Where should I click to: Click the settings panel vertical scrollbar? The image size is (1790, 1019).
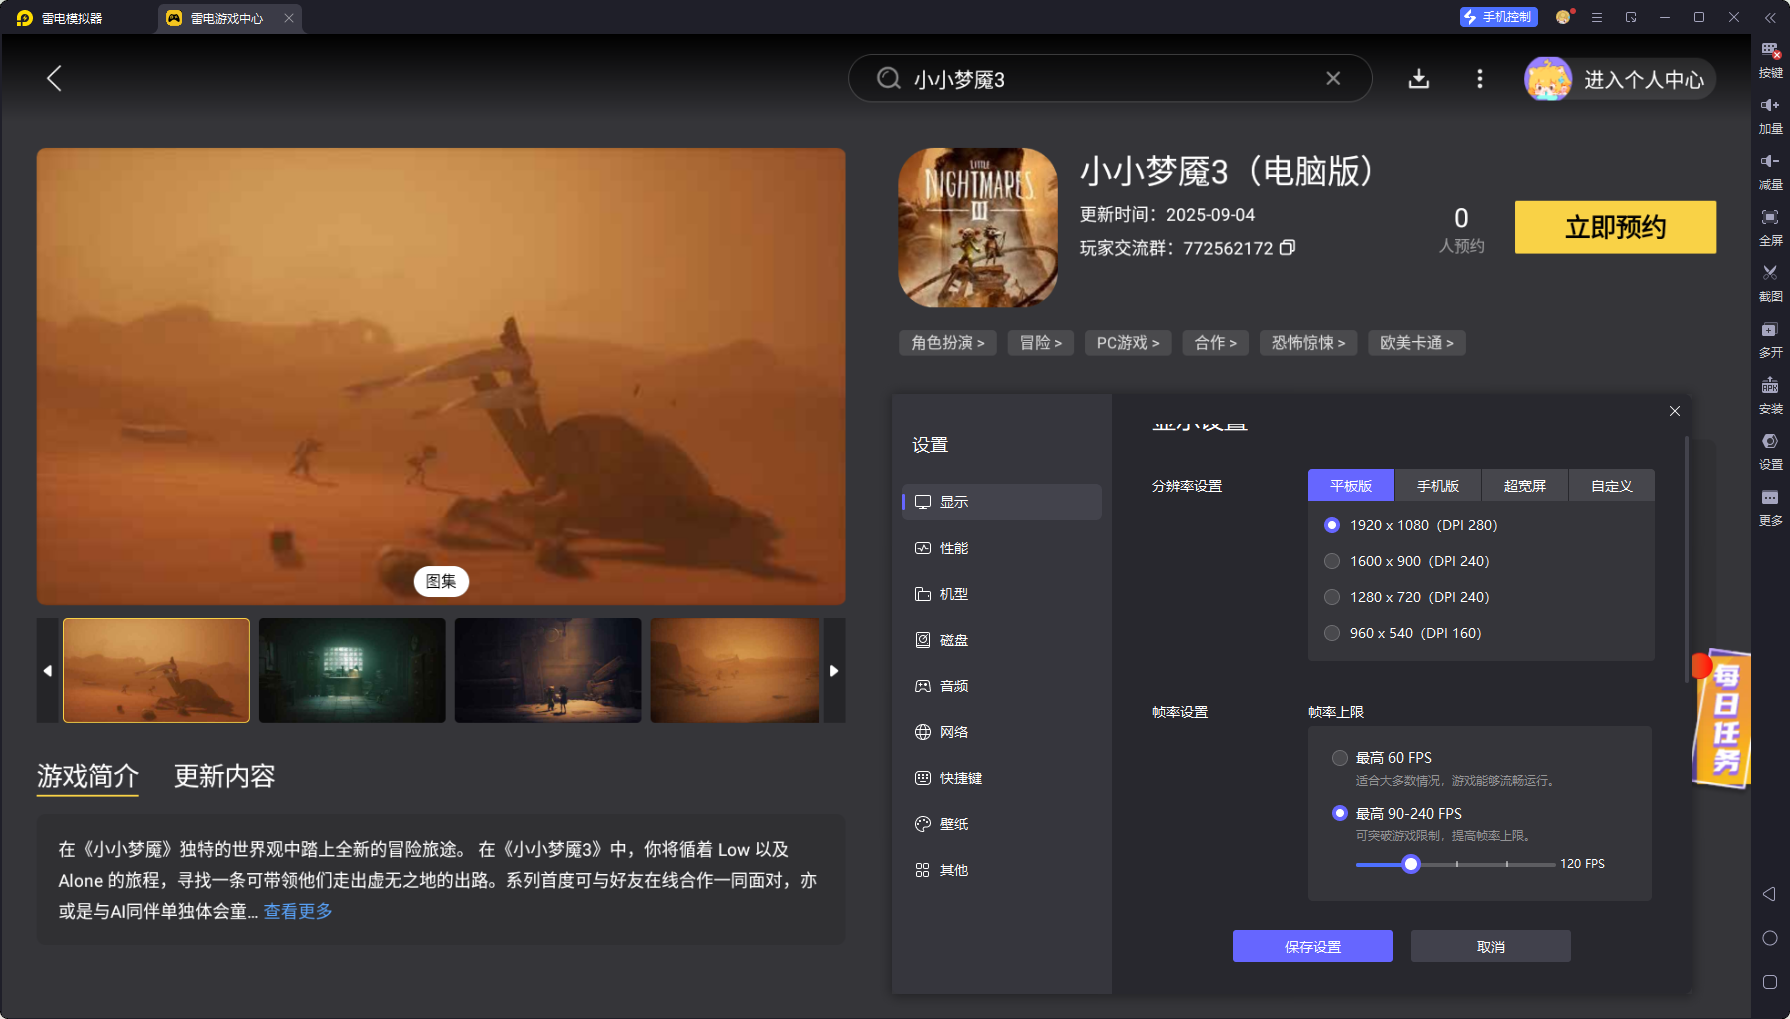point(1687,560)
